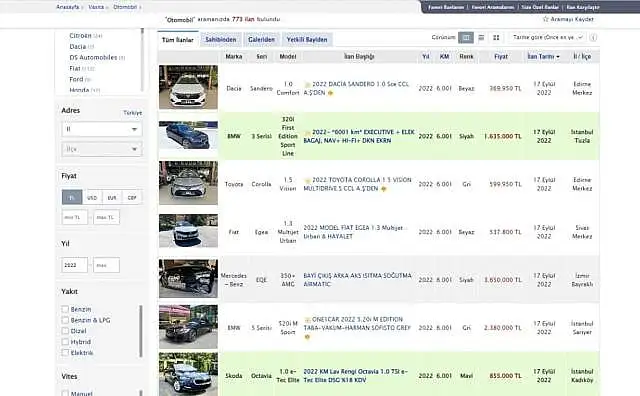Screen dimensions: 640x396
Task: Open the BMW 320i First Edition listing title
Action: click(x=359, y=136)
